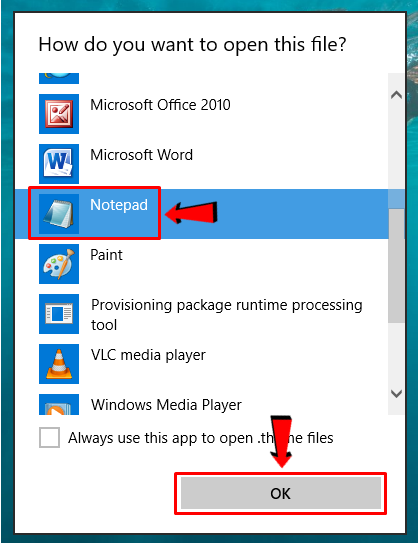Click the 'Notepad' label text

[x=119, y=205]
